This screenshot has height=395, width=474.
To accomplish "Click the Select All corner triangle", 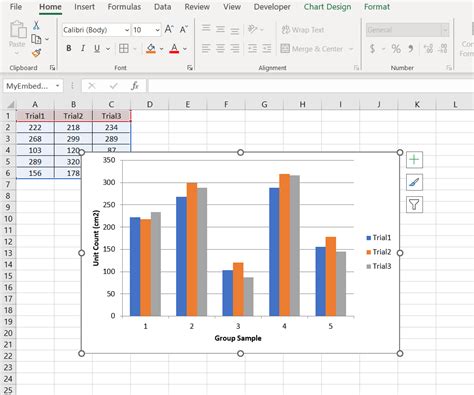I will coord(10,104).
